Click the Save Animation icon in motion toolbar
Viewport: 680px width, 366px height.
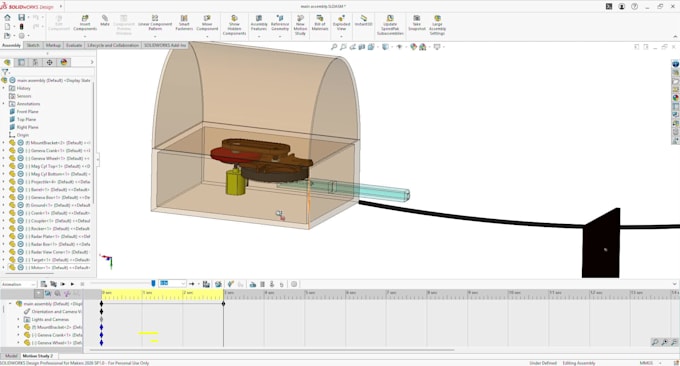click(206, 284)
